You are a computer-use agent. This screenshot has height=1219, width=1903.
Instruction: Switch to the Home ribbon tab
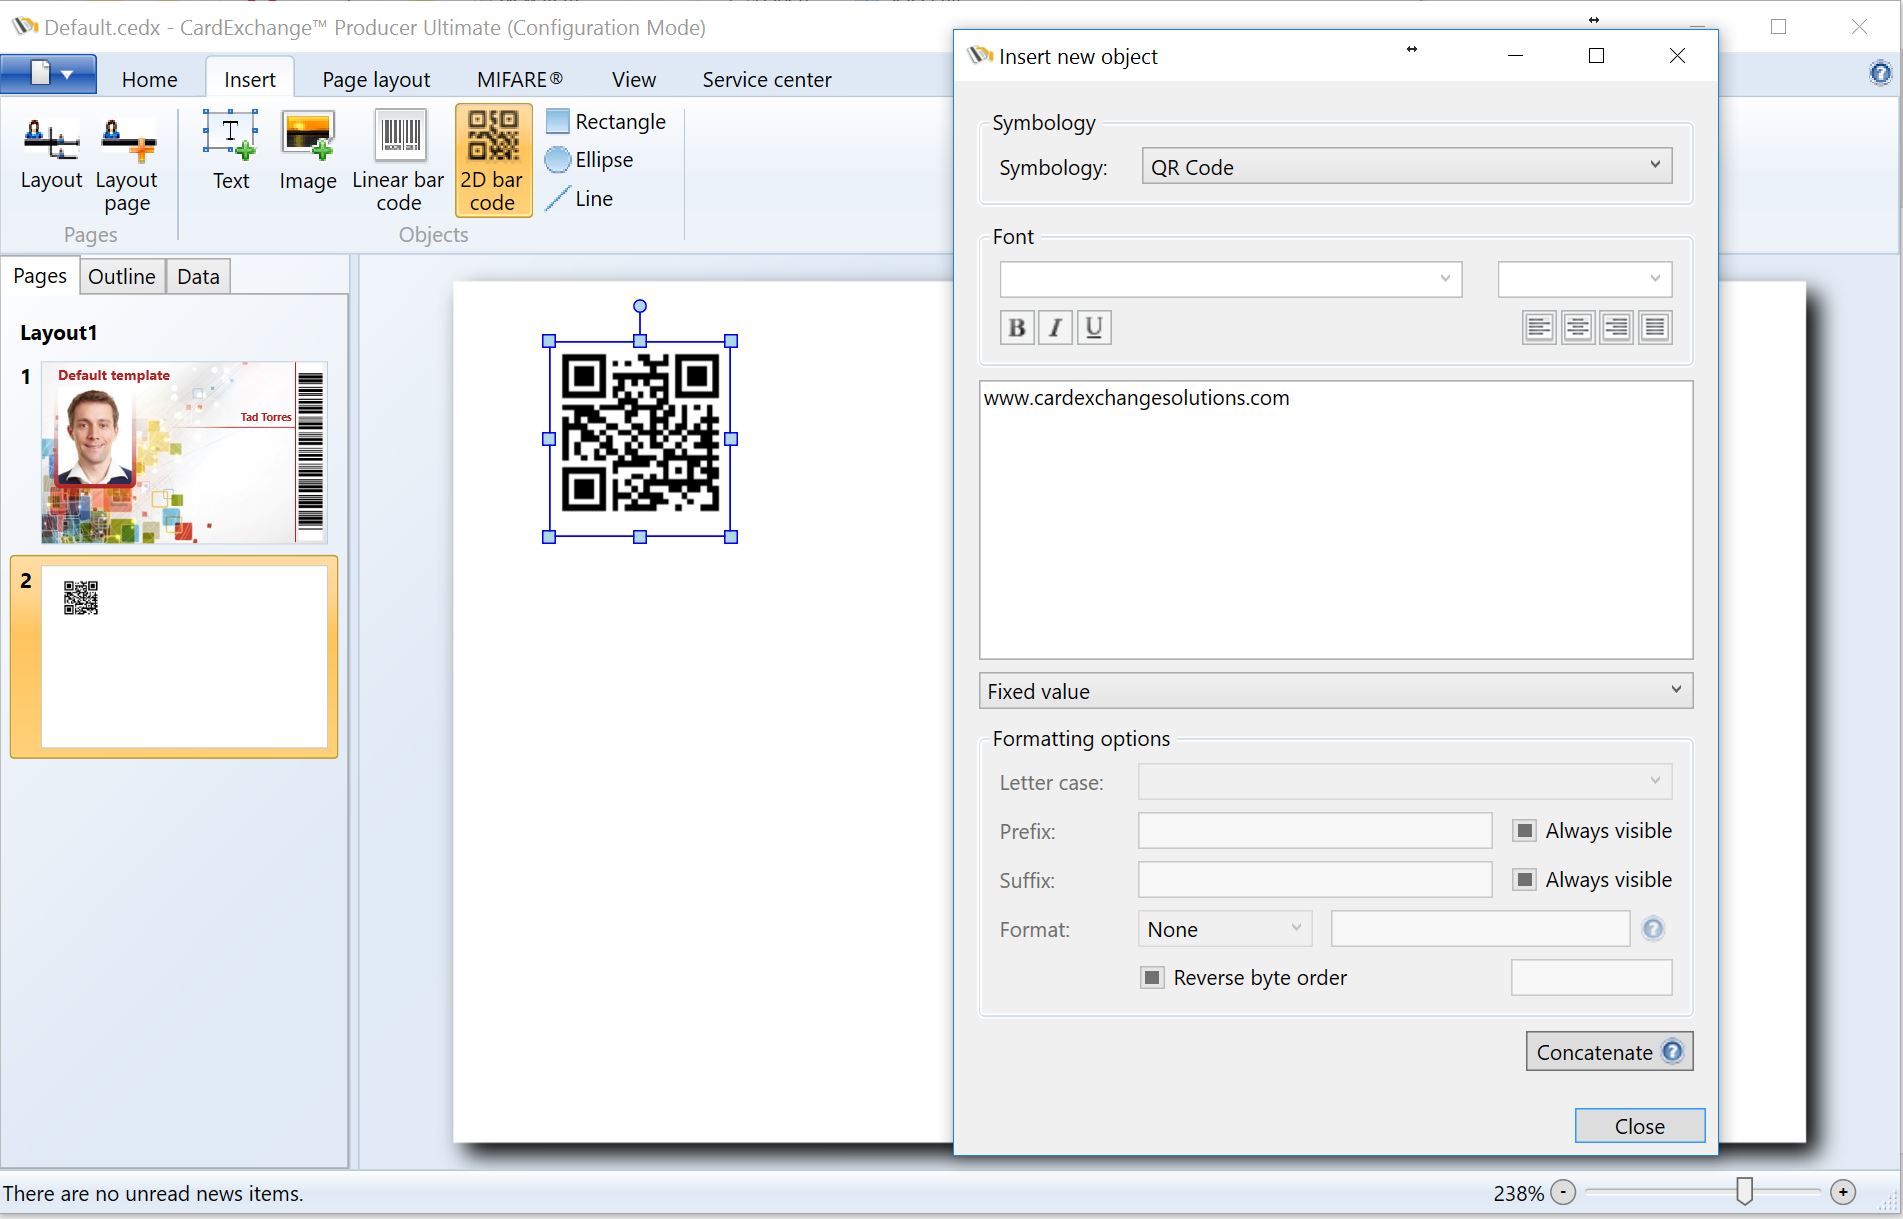pyautogui.click(x=150, y=79)
